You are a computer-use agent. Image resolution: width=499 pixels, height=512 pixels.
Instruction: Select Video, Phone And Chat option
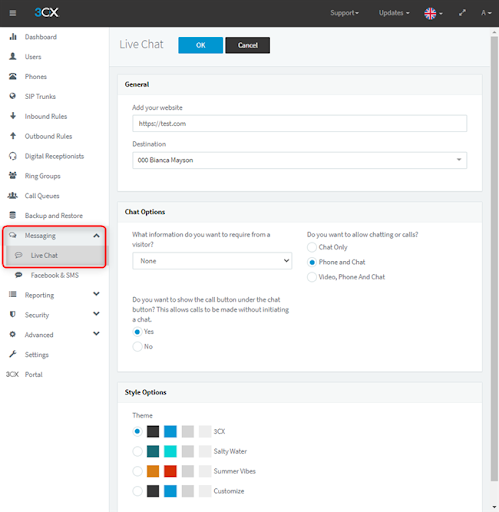tap(312, 277)
